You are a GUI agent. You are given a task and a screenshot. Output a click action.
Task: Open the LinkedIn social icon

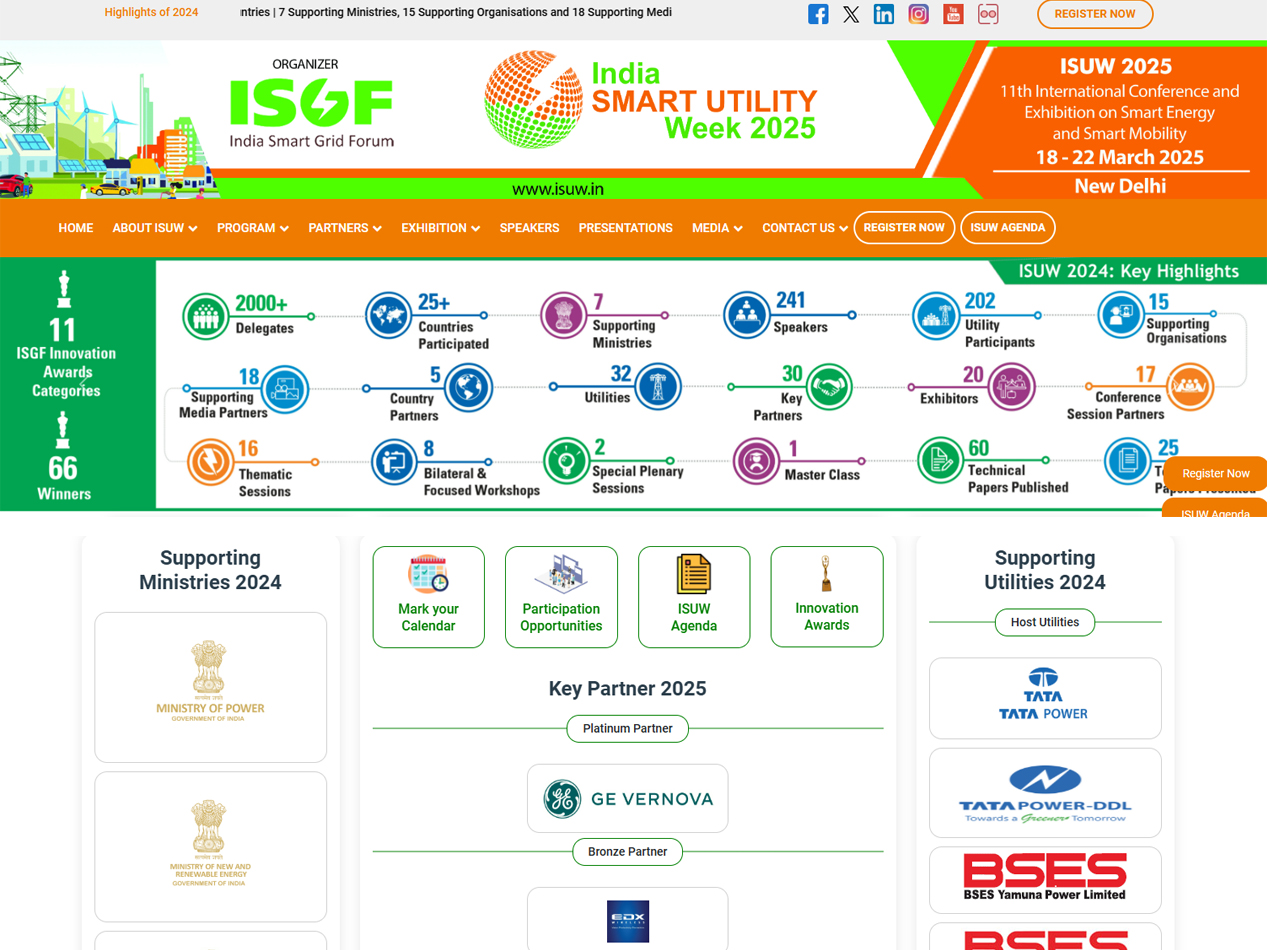884,14
